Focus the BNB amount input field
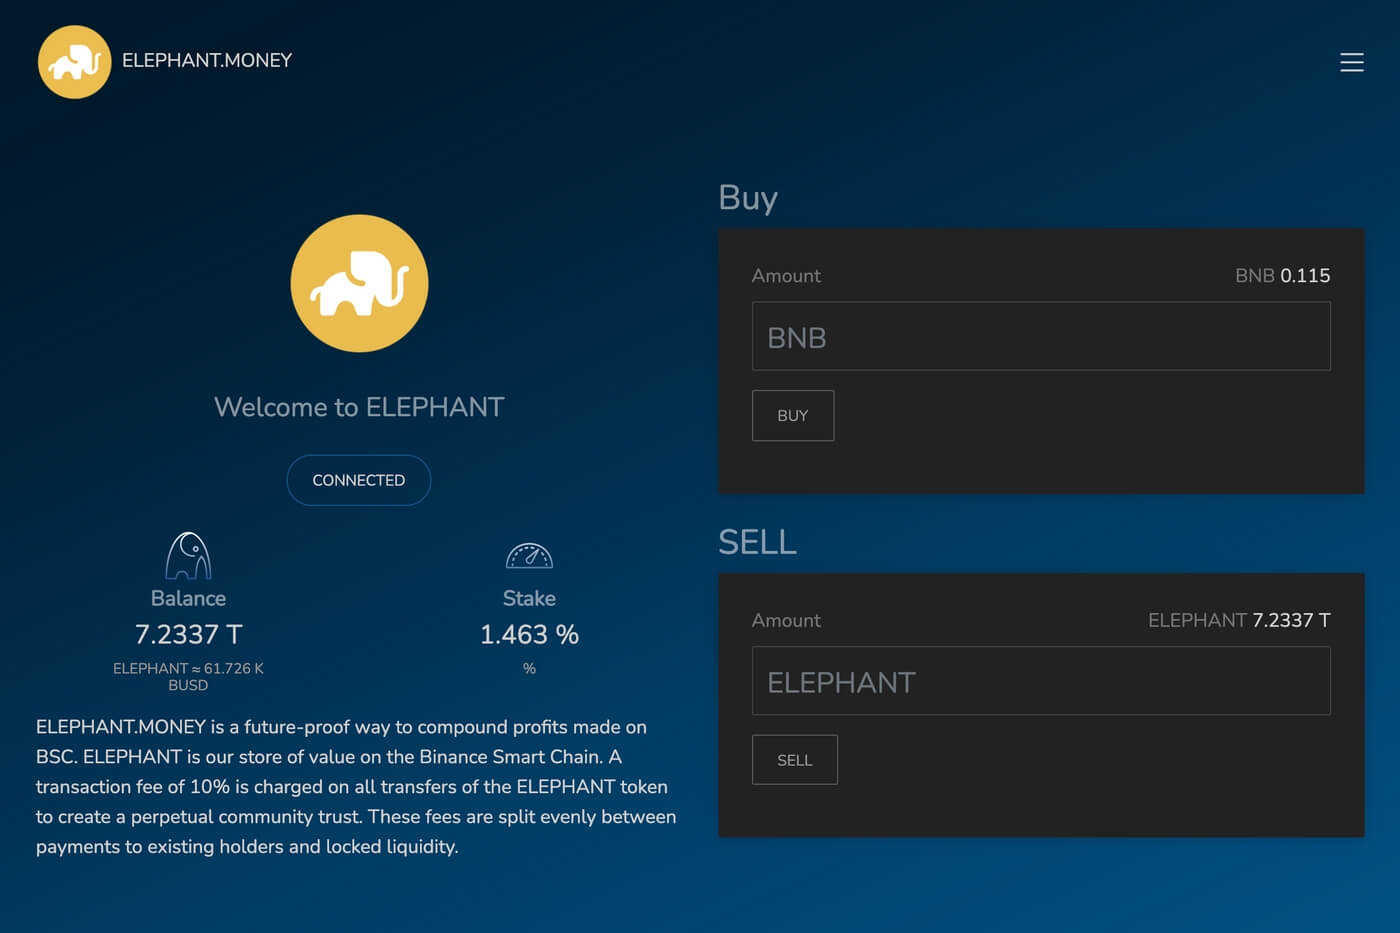 point(1041,336)
